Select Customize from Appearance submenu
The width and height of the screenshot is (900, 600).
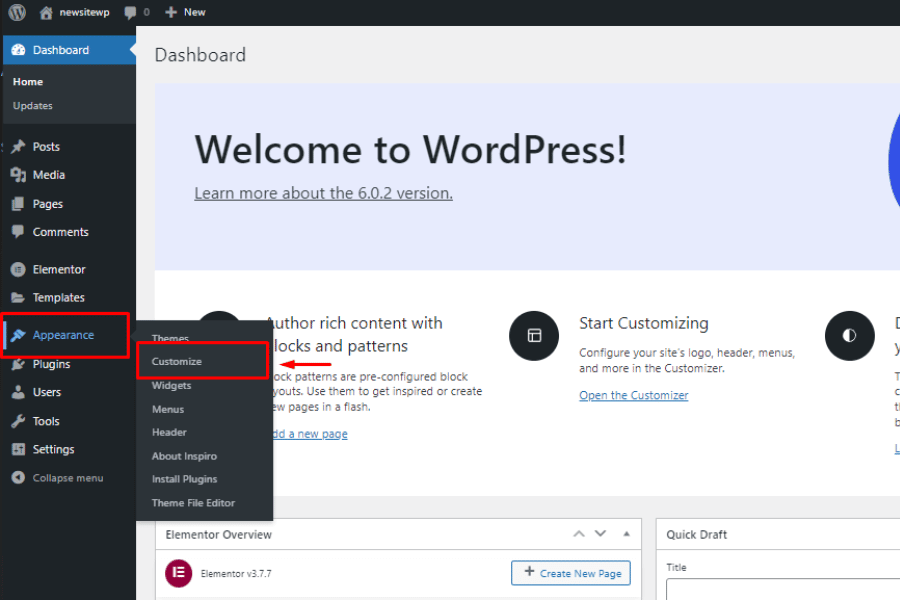point(177,362)
